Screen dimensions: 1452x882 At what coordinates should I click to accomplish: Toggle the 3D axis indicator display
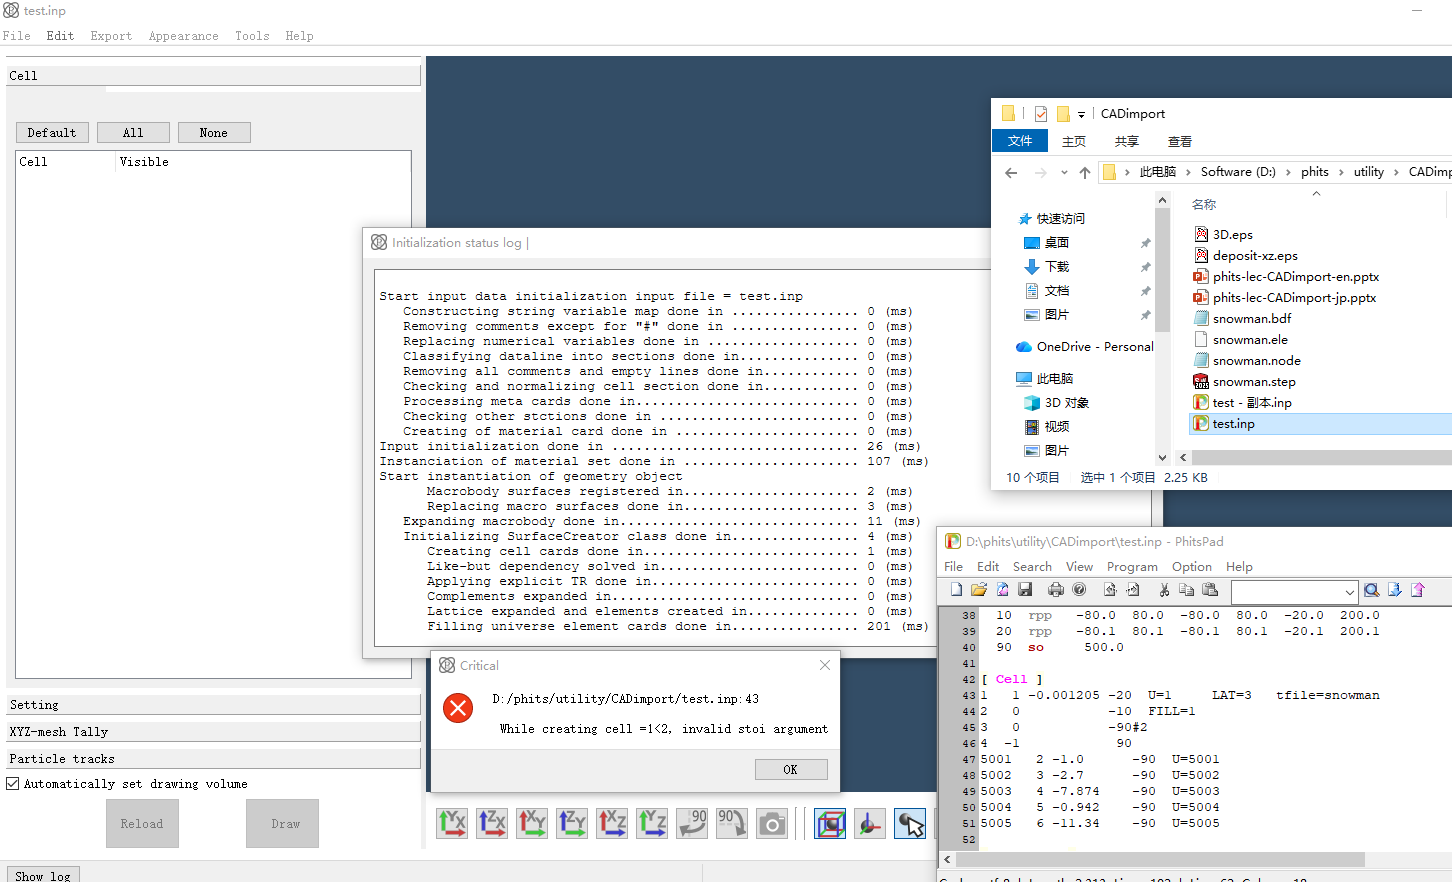click(x=870, y=823)
